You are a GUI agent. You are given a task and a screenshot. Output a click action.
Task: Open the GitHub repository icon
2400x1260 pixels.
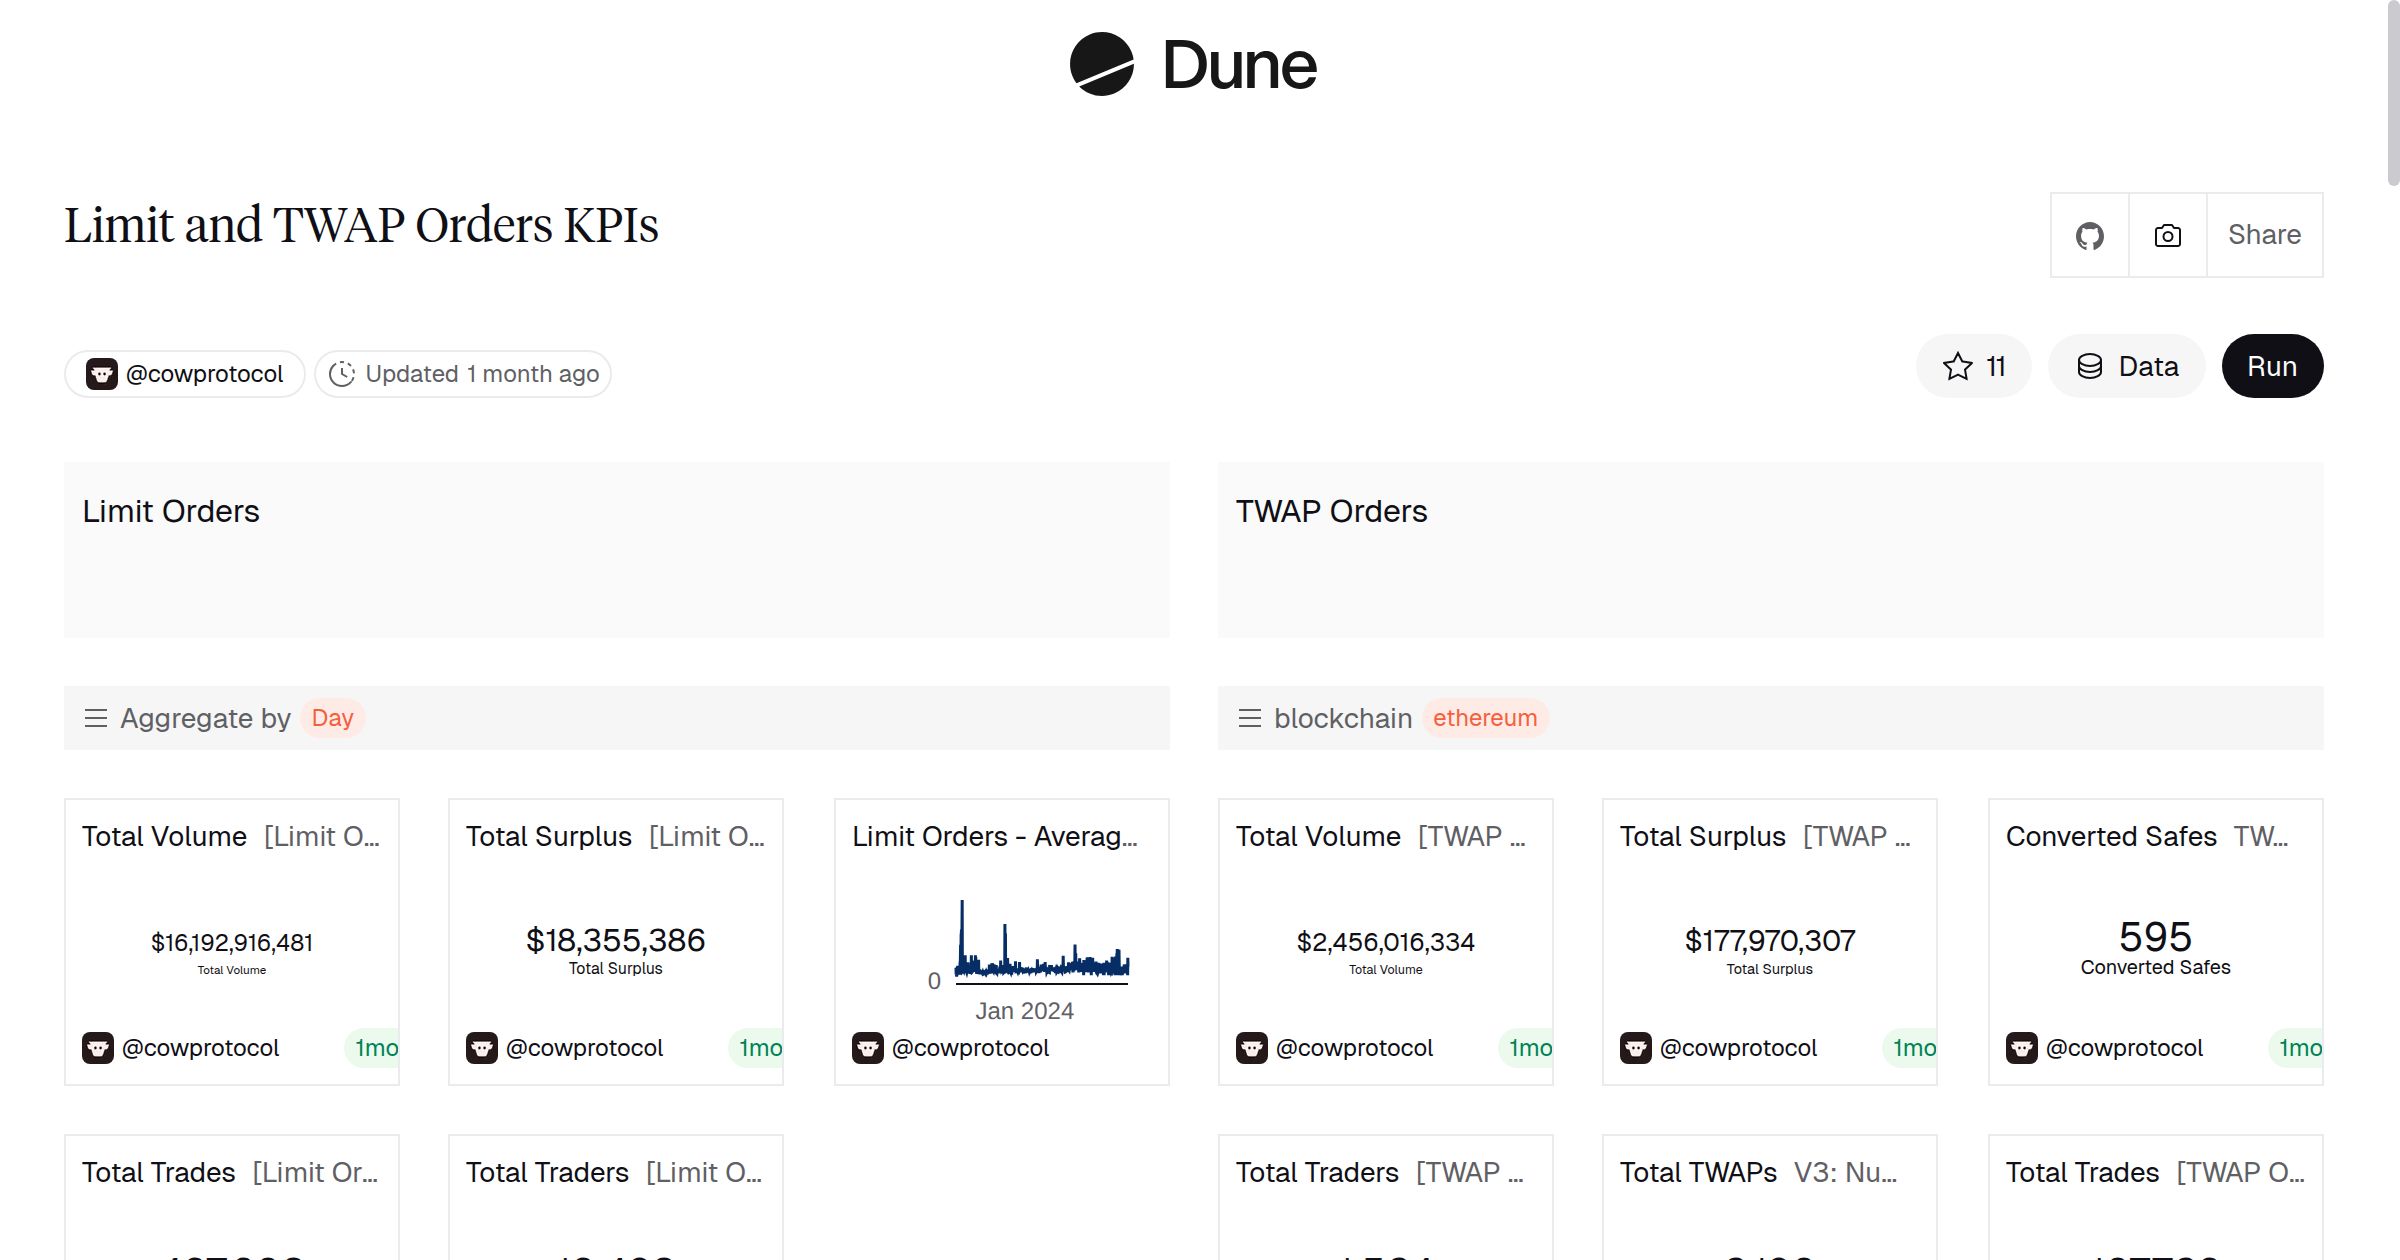click(x=2089, y=235)
